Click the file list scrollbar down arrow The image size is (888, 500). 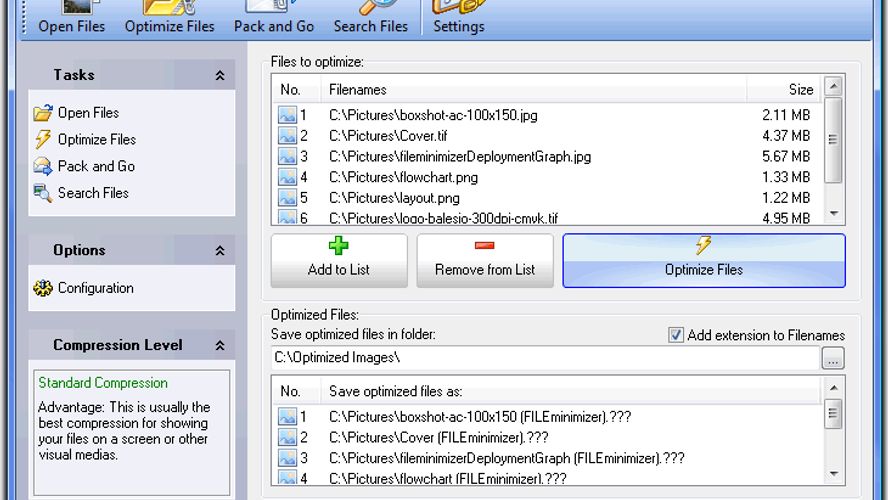(834, 214)
